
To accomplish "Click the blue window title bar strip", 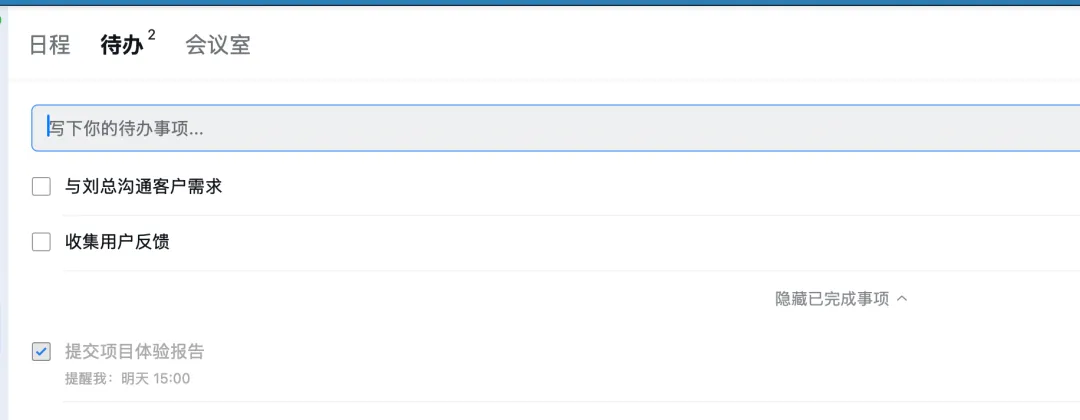I will pyautogui.click(x=540, y=3).
